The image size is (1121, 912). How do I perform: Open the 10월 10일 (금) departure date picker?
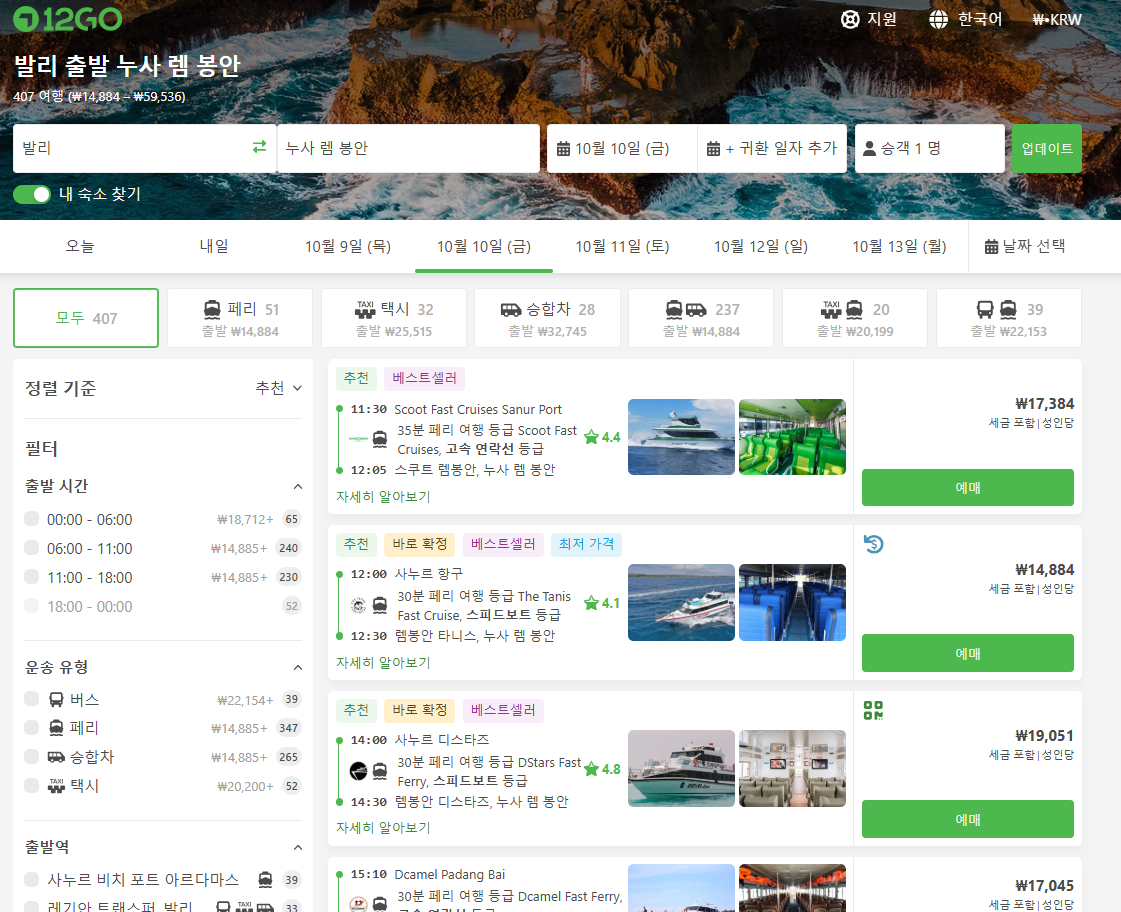pyautogui.click(x=622, y=149)
